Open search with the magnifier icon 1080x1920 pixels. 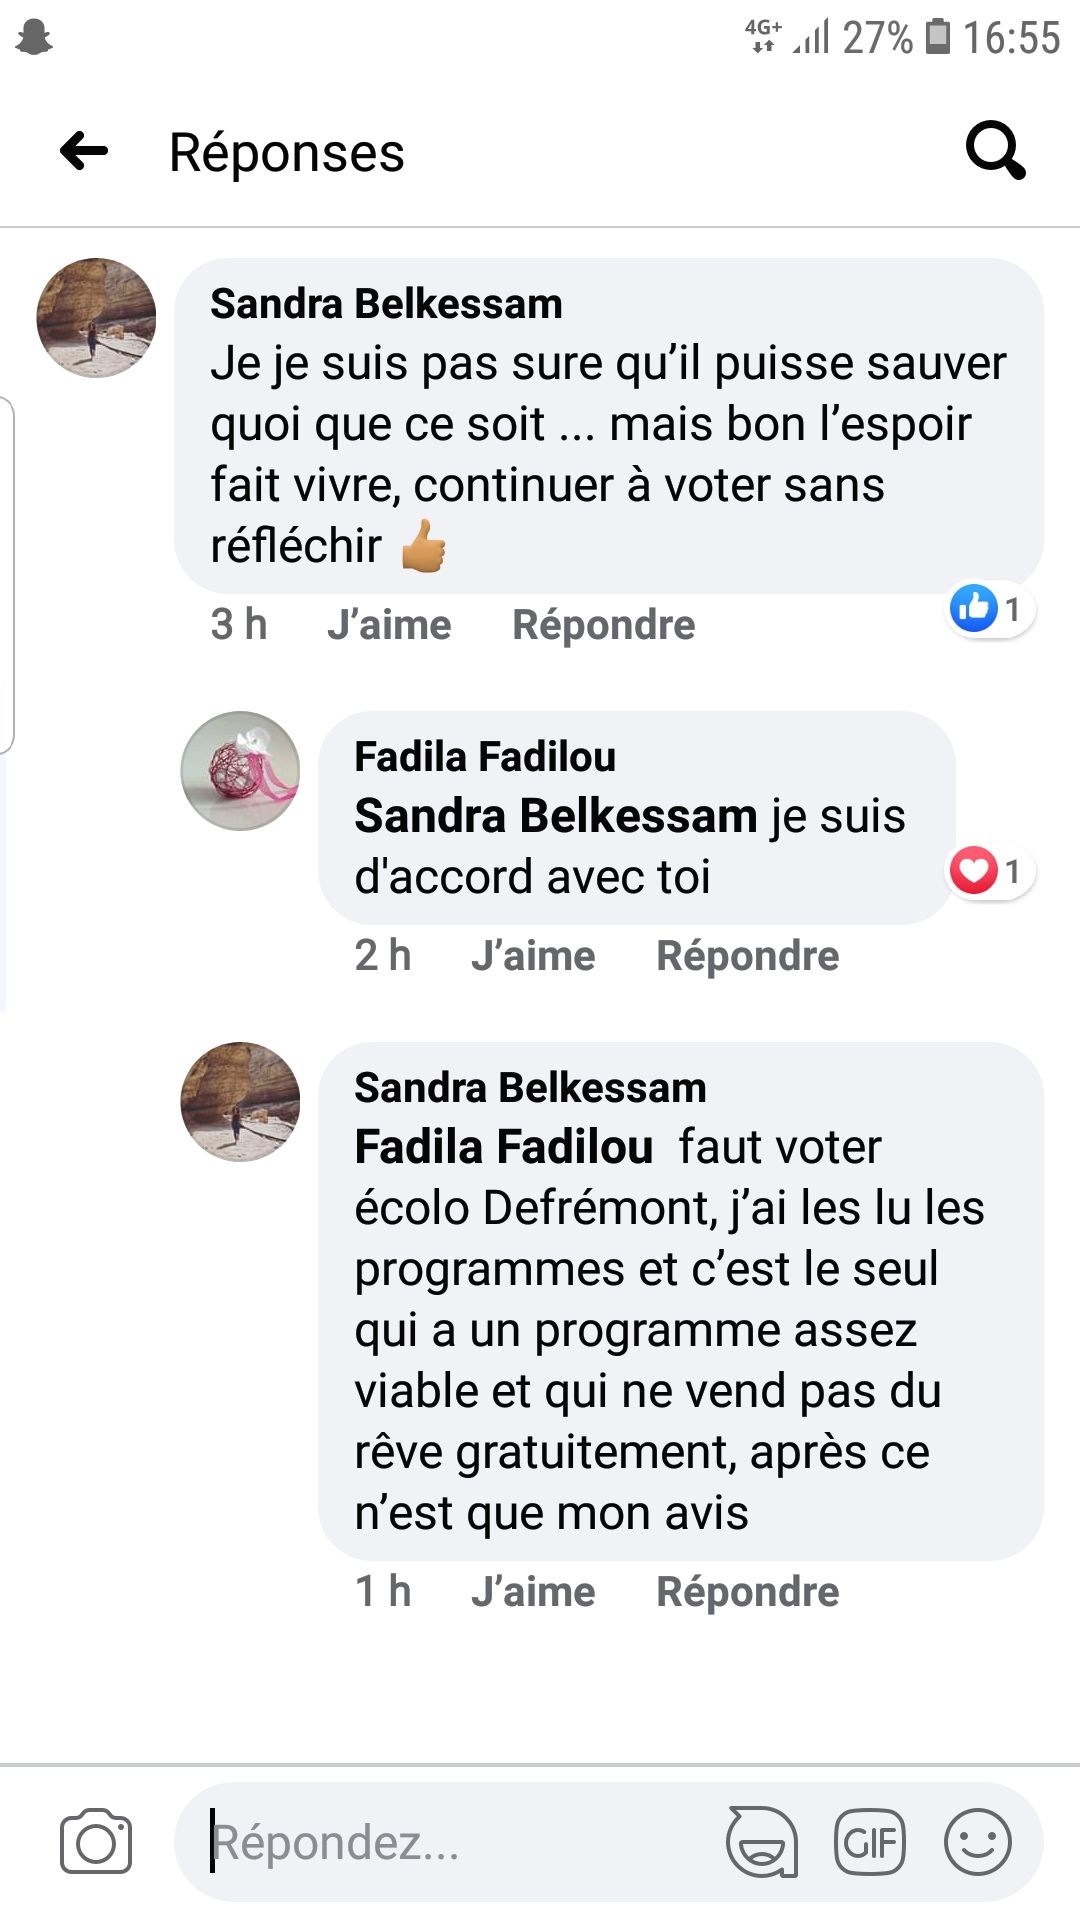pyautogui.click(x=995, y=152)
